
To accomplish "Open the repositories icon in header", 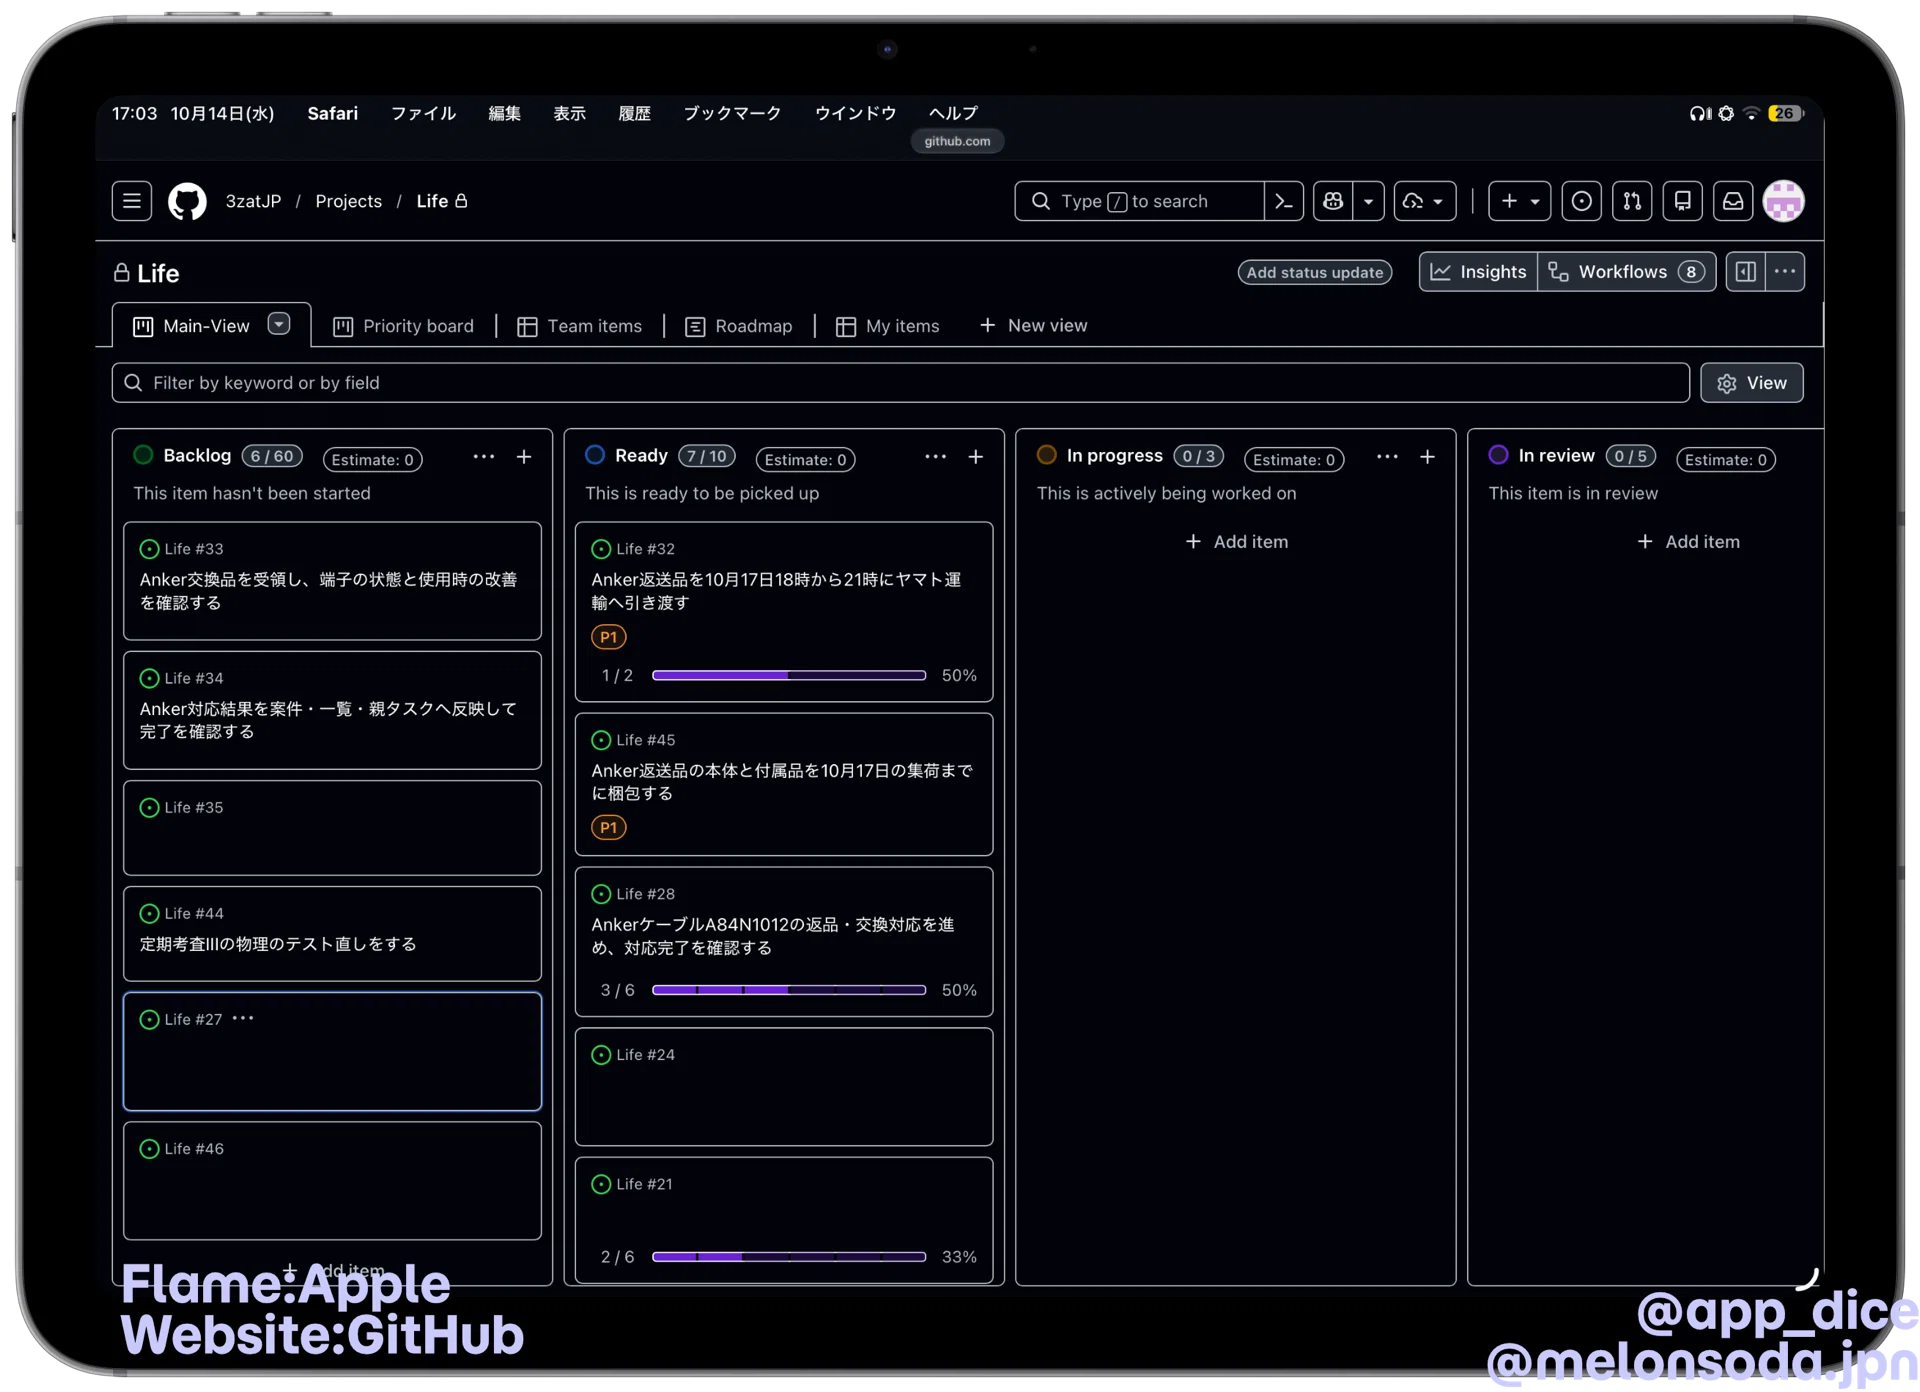I will [x=1683, y=201].
